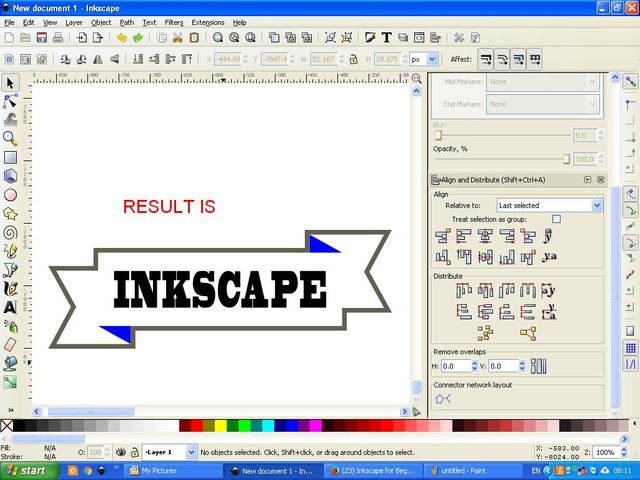Select the Spray tool
The image size is (640, 480).
pyautogui.click(x=10, y=326)
